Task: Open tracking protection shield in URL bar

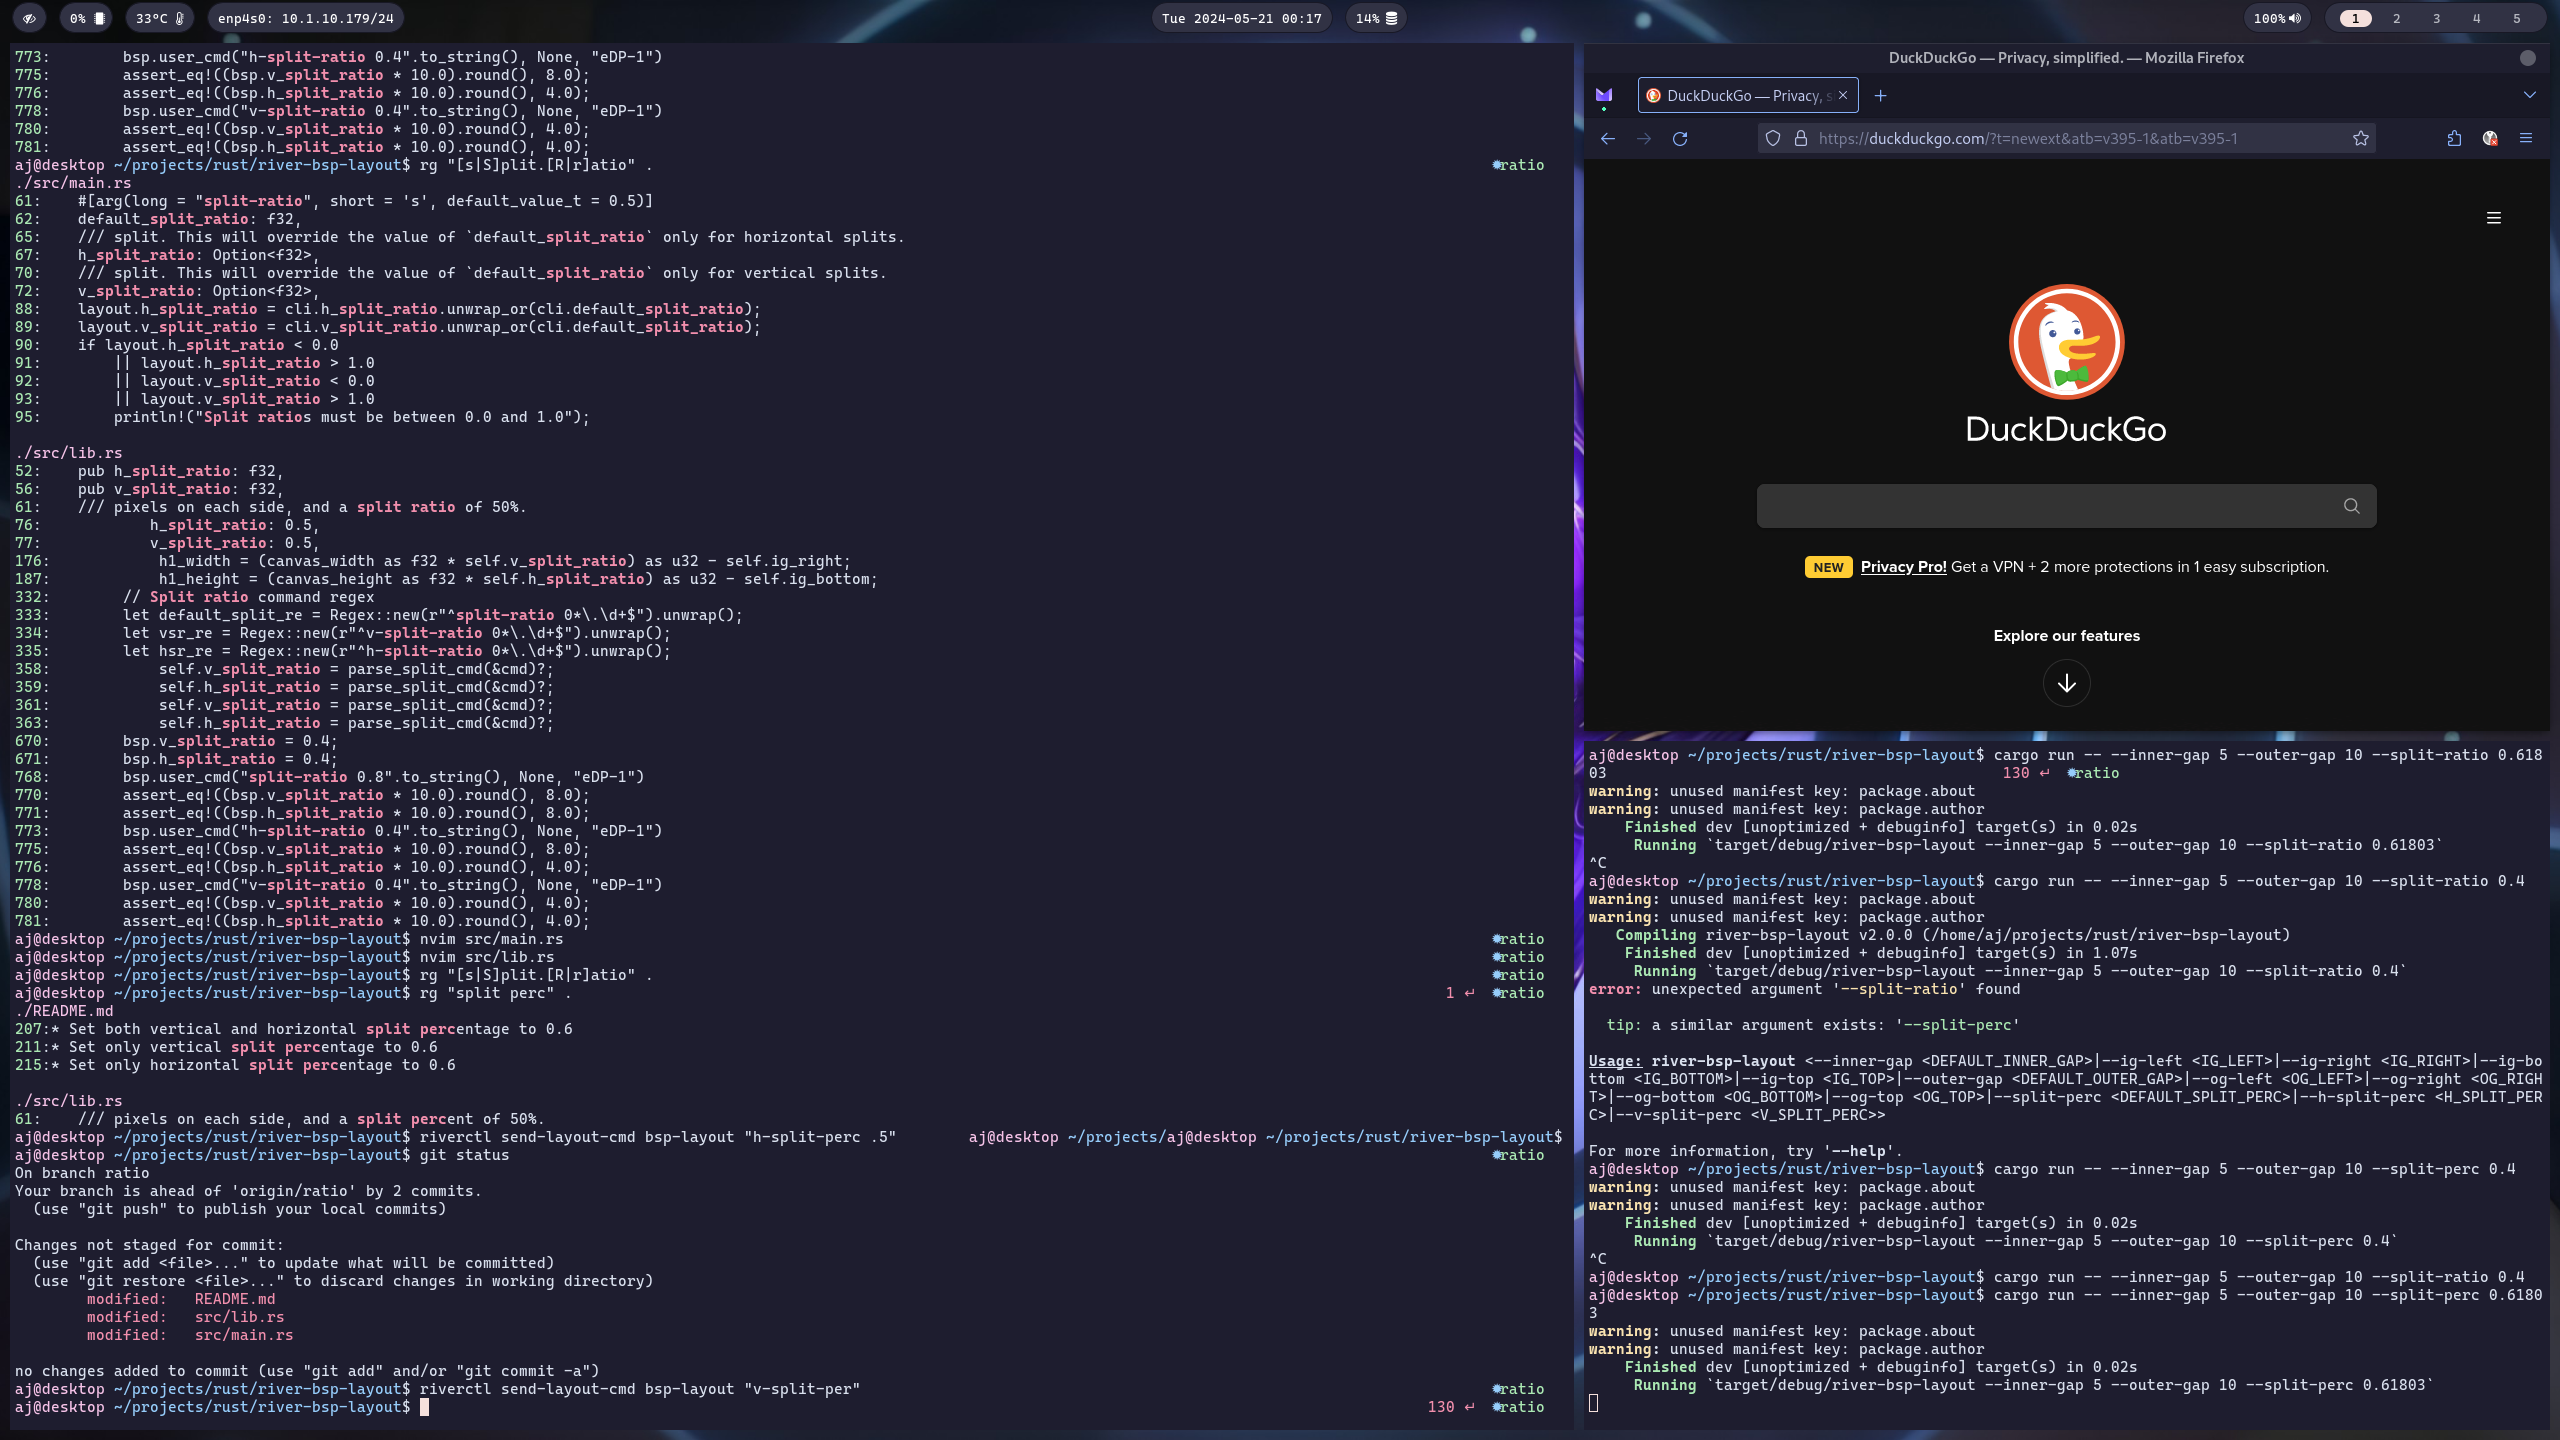Action: tap(1773, 139)
